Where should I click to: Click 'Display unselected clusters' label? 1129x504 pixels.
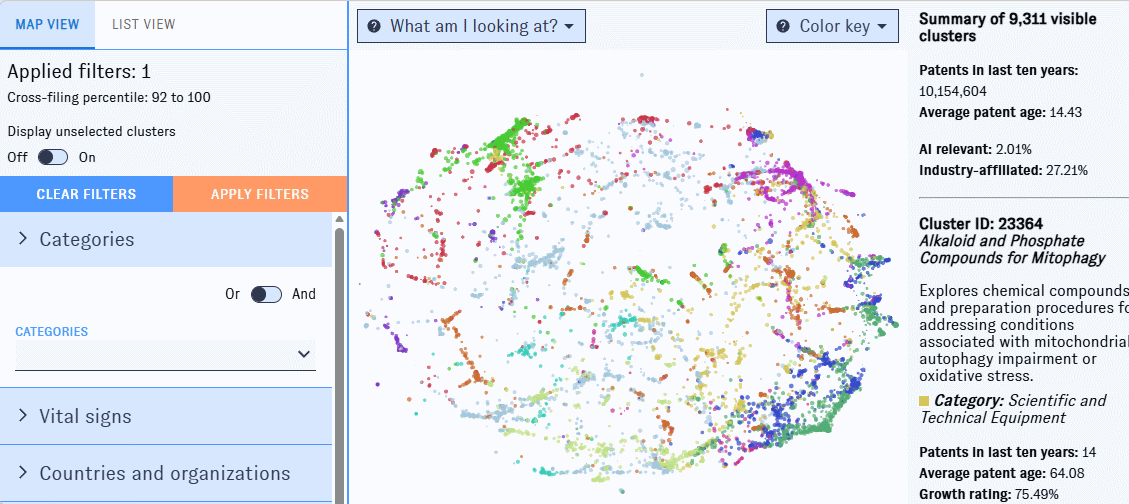[x=91, y=132]
